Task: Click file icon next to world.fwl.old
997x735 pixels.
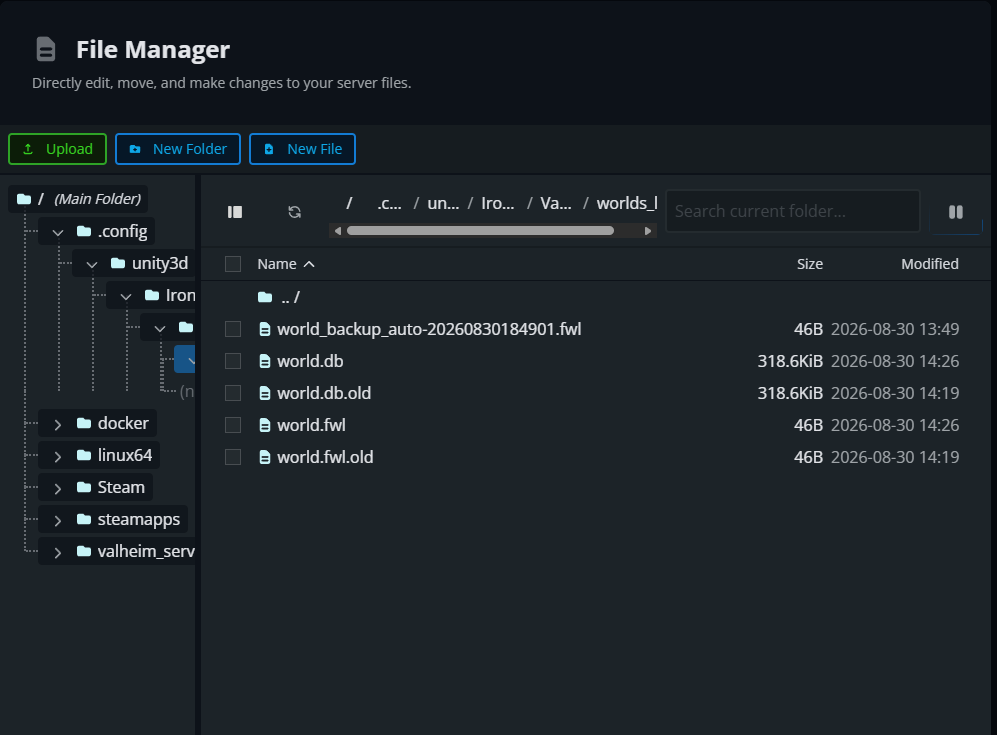Action: (x=265, y=457)
